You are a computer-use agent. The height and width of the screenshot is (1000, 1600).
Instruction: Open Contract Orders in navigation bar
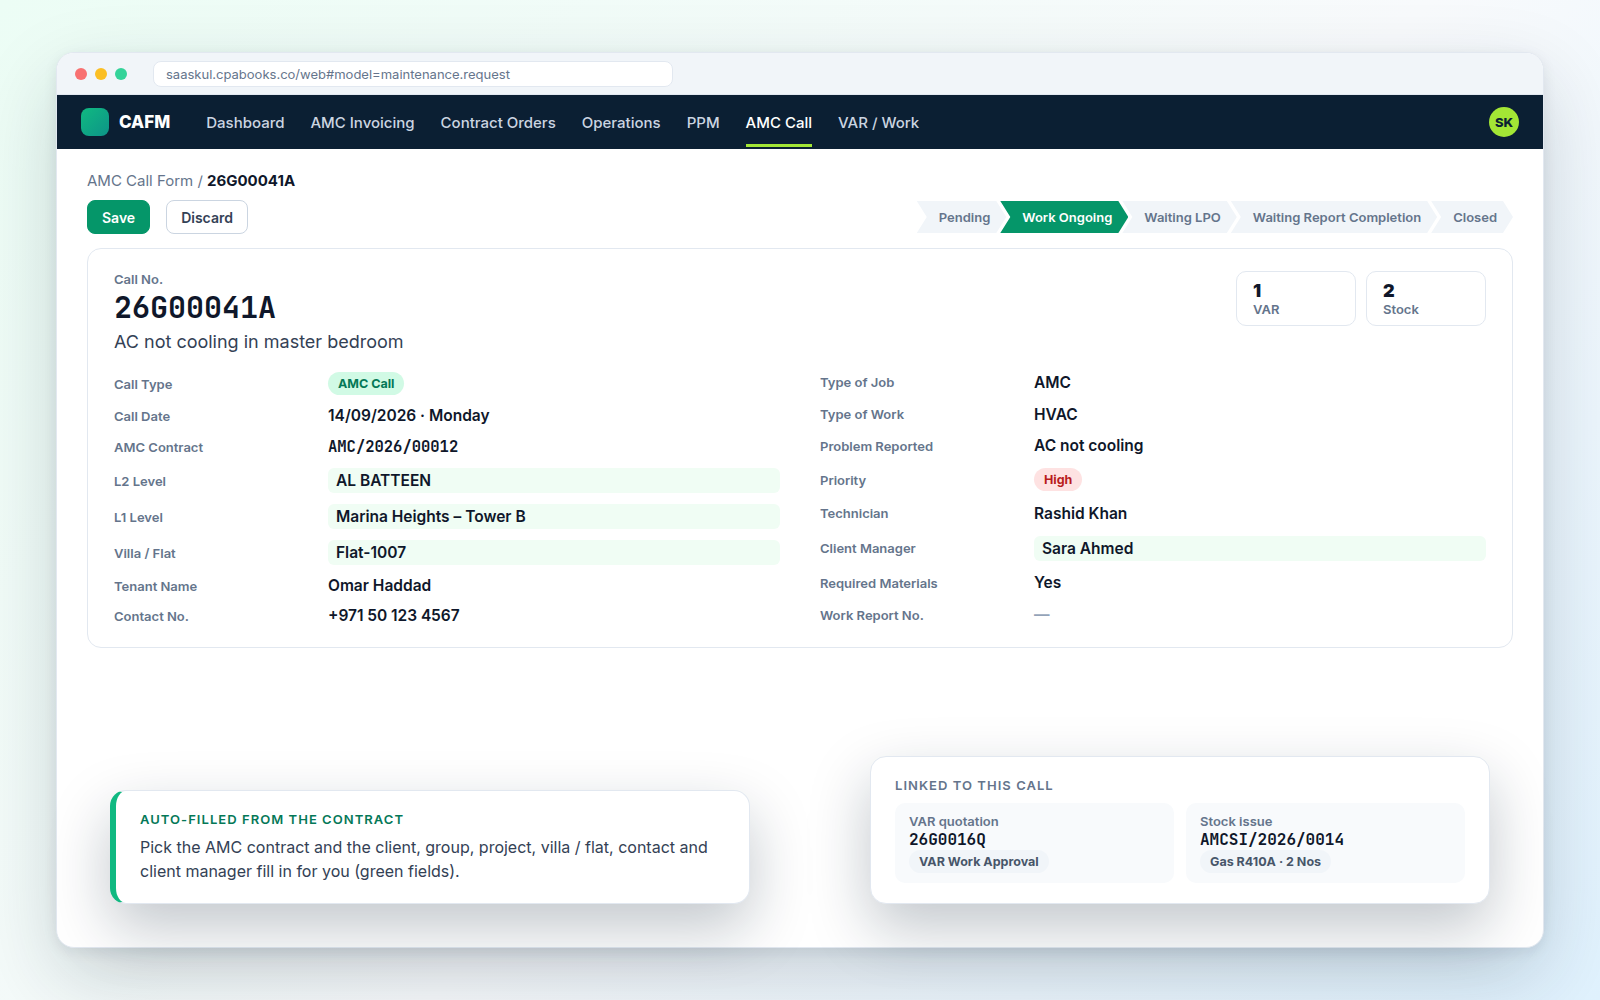coord(498,122)
